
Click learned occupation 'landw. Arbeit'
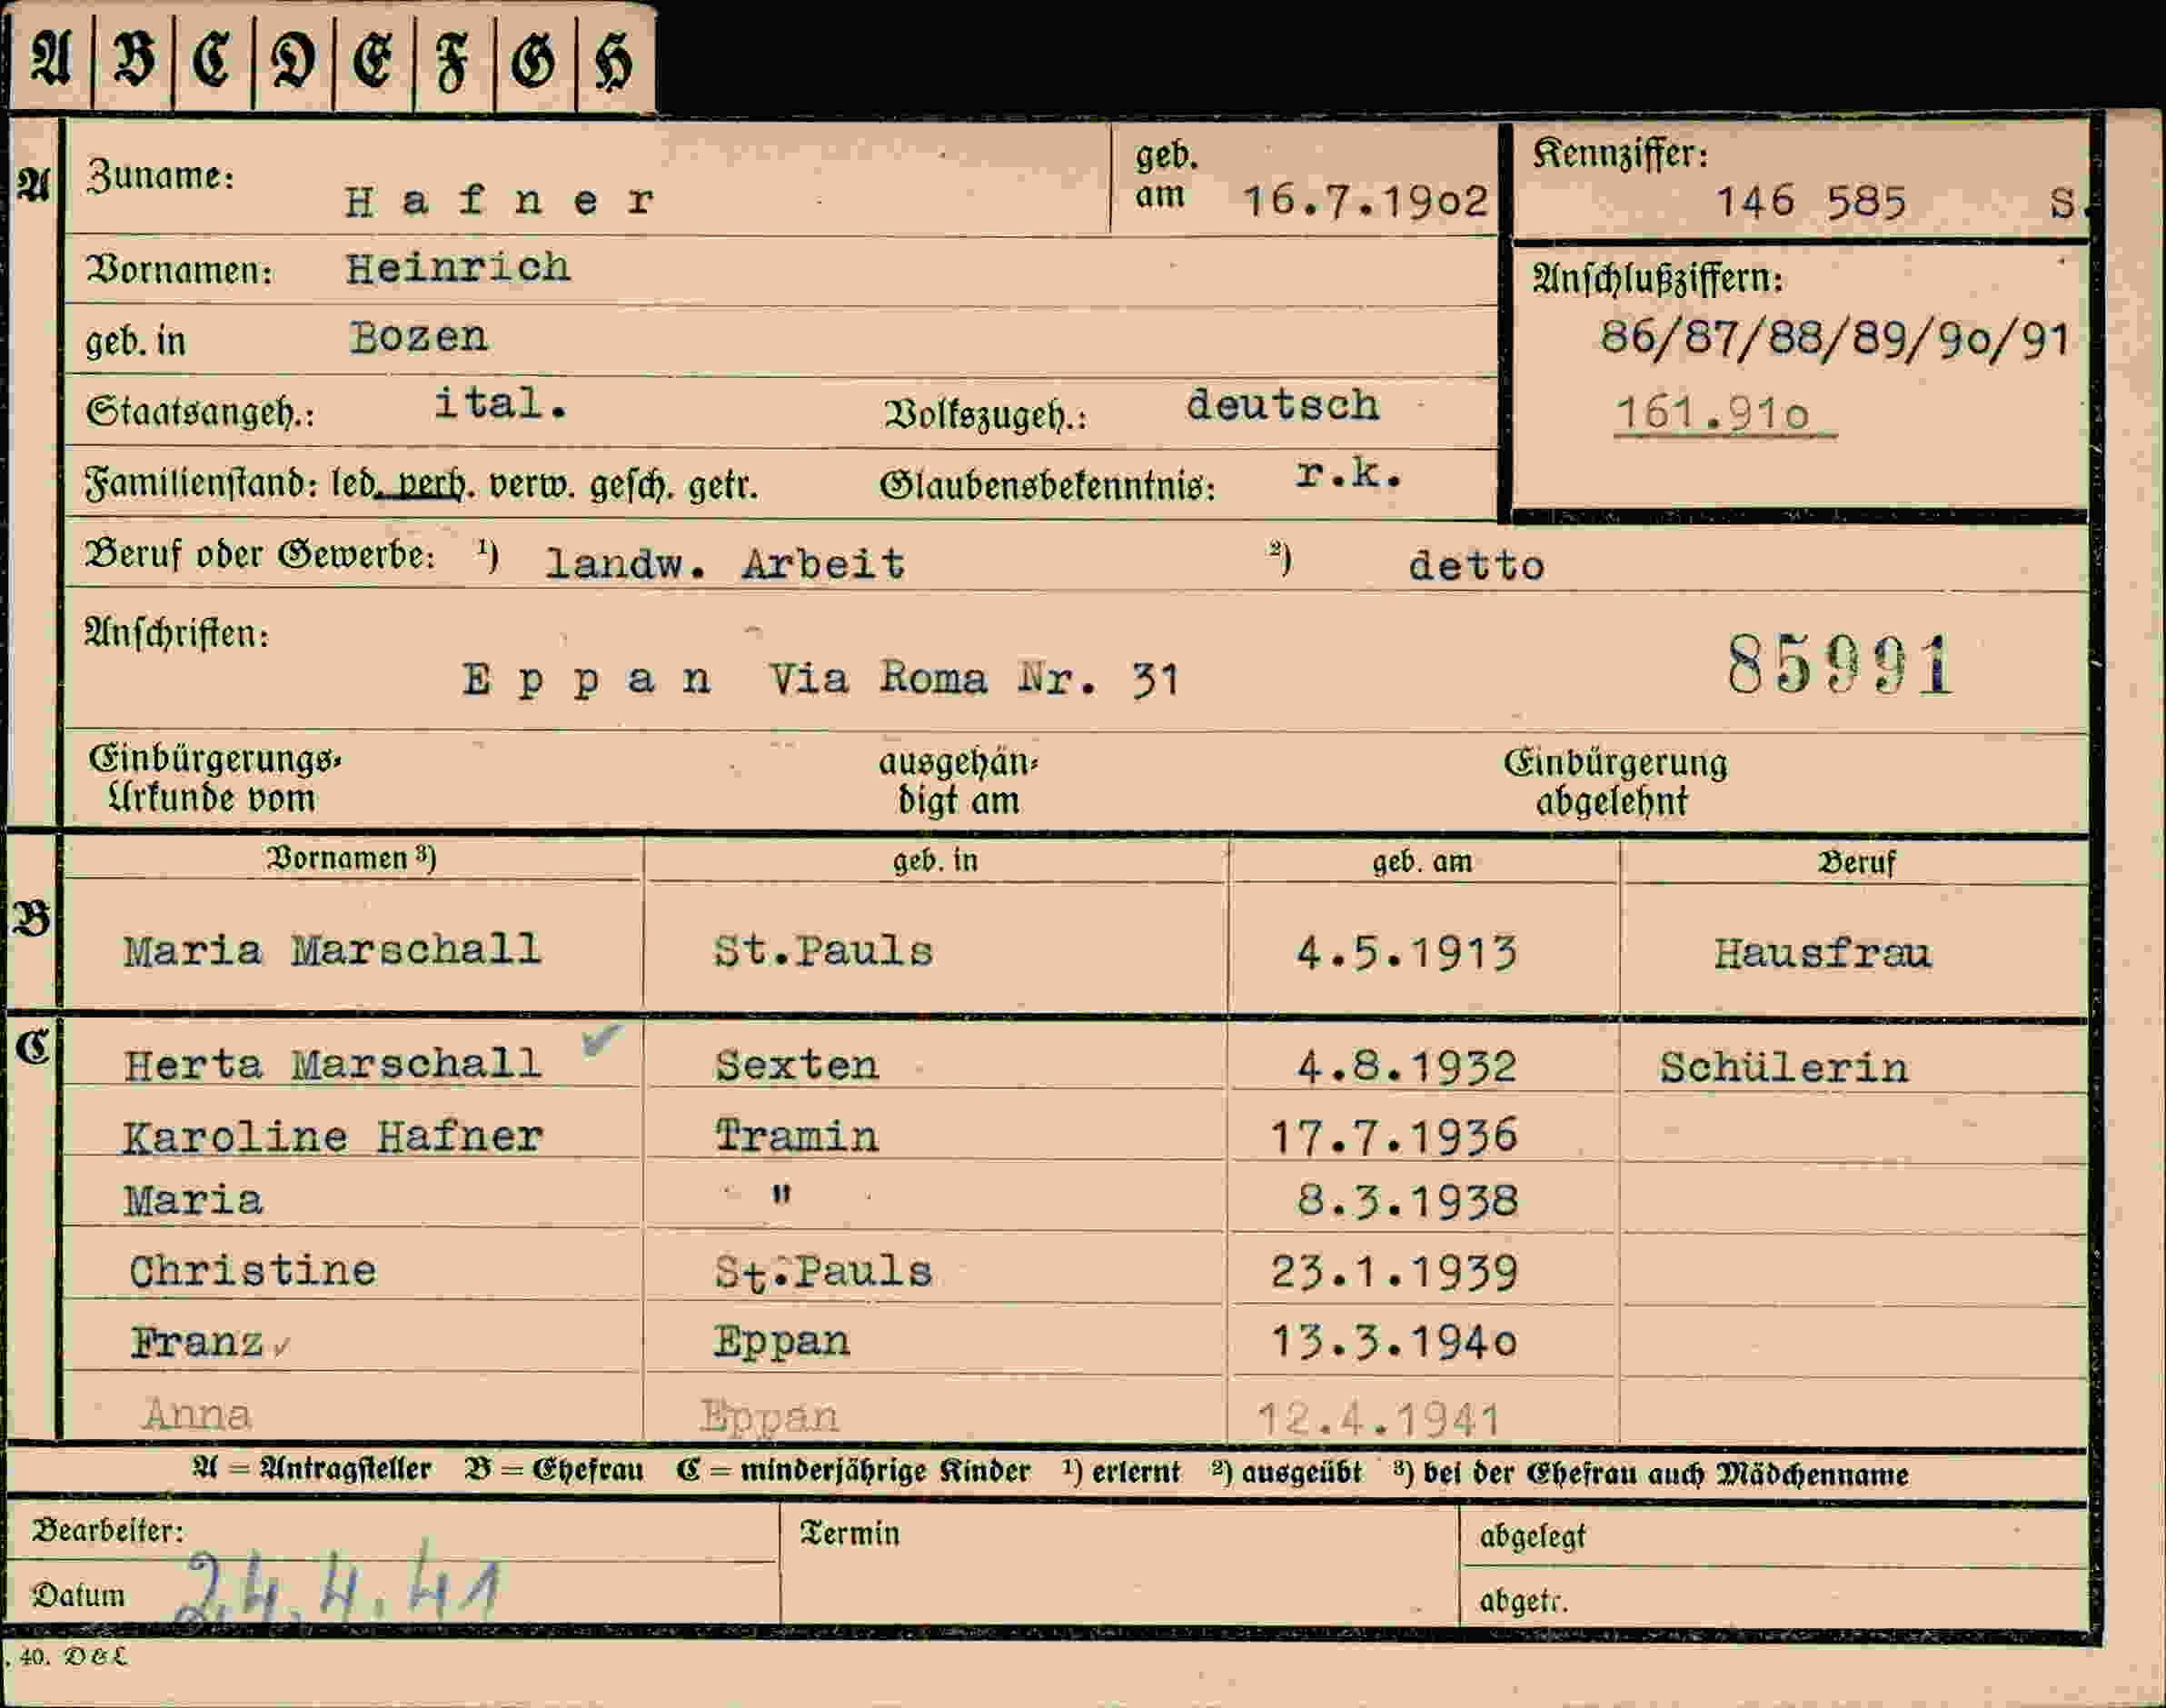pyautogui.click(x=725, y=565)
